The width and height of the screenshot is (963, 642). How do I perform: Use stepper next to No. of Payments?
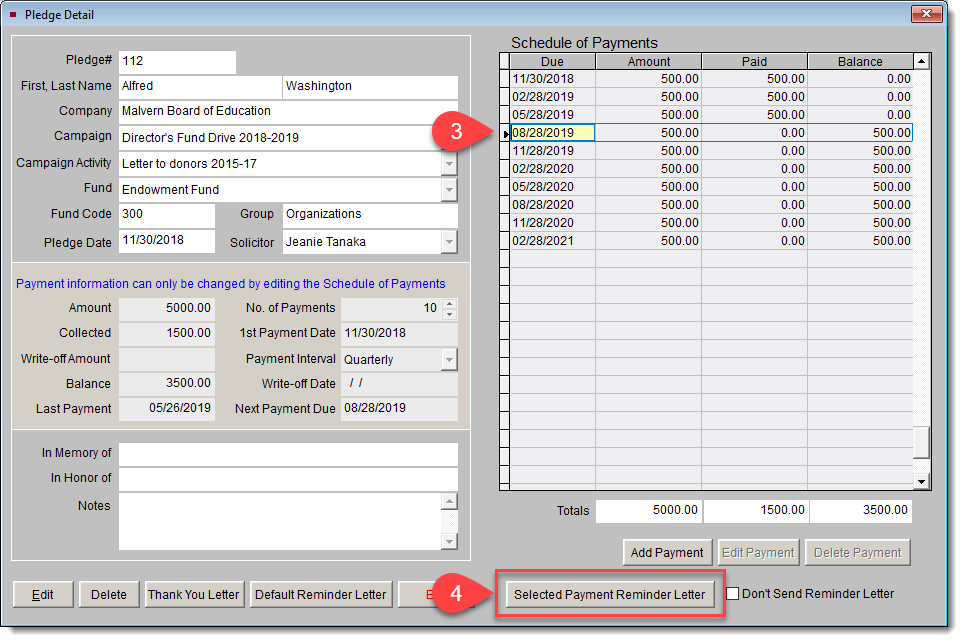point(449,308)
